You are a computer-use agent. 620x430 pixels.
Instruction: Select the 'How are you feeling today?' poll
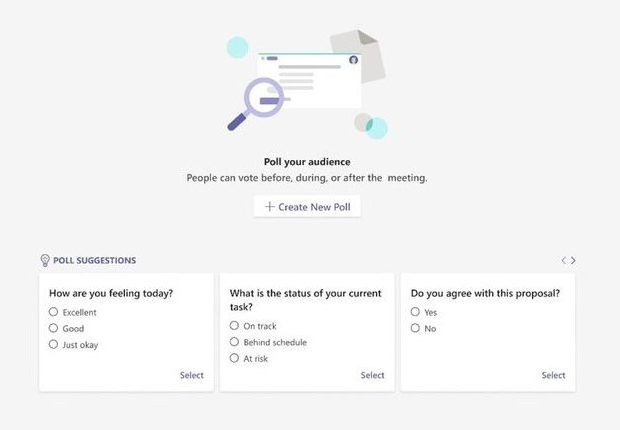coord(191,376)
